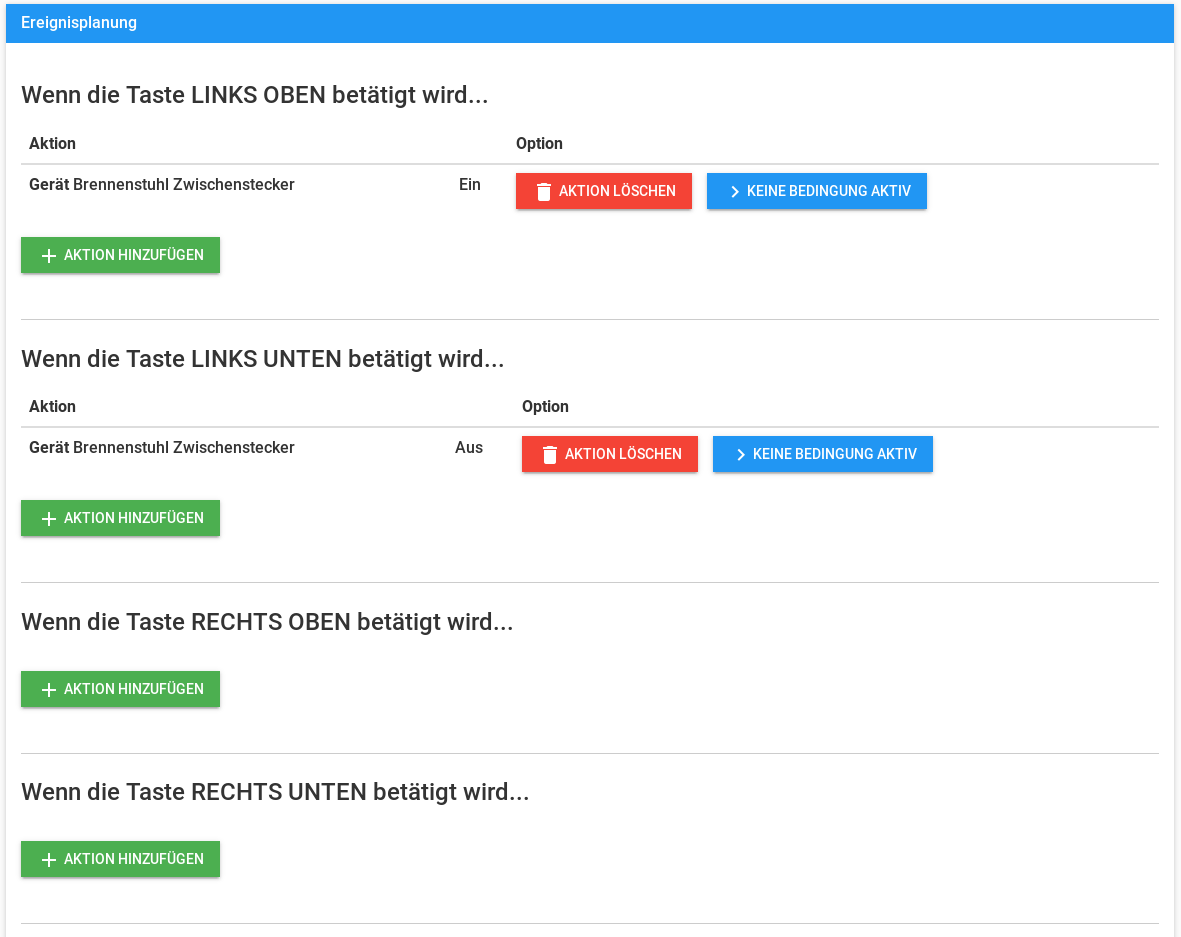The image size is (1181, 937).
Task: Select Brennenstuhl Zwischenstecker in LINKS UNTEN row
Action: pos(183,448)
